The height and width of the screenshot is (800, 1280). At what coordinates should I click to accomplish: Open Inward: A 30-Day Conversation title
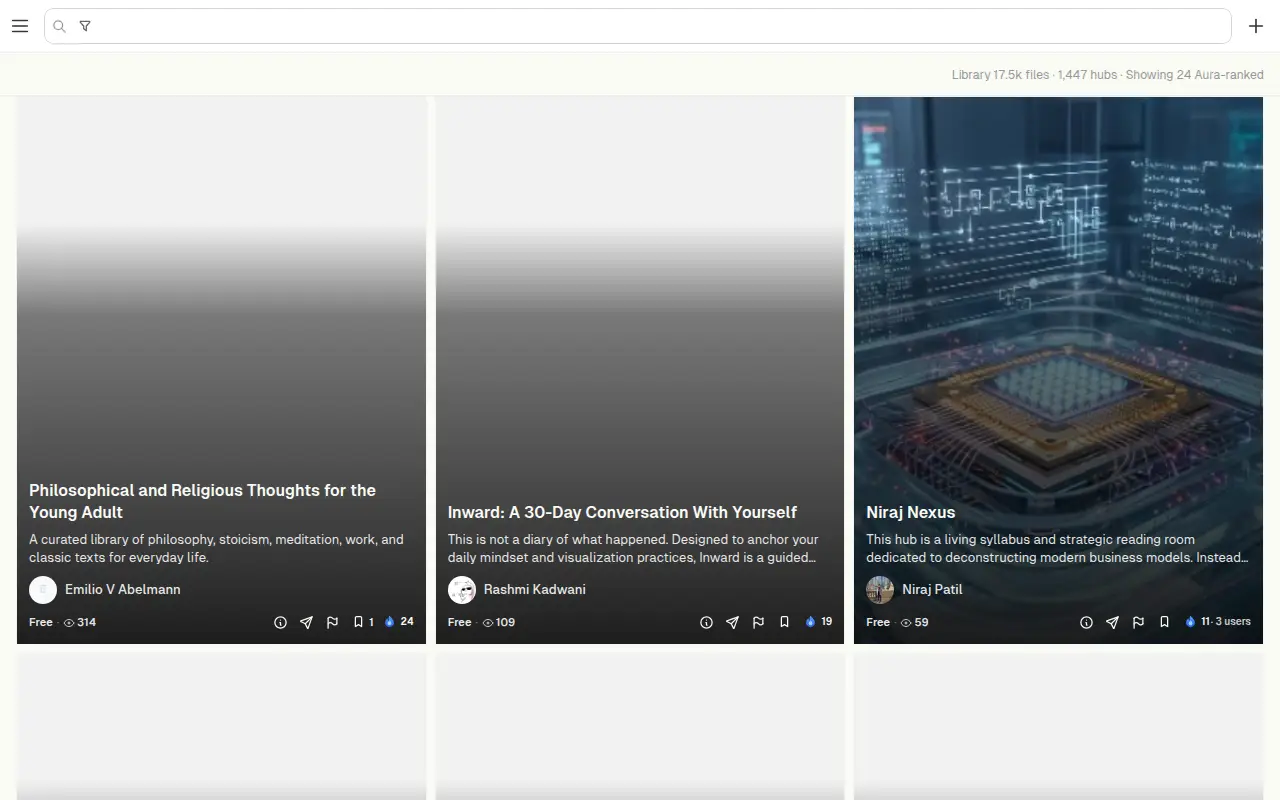coord(622,512)
